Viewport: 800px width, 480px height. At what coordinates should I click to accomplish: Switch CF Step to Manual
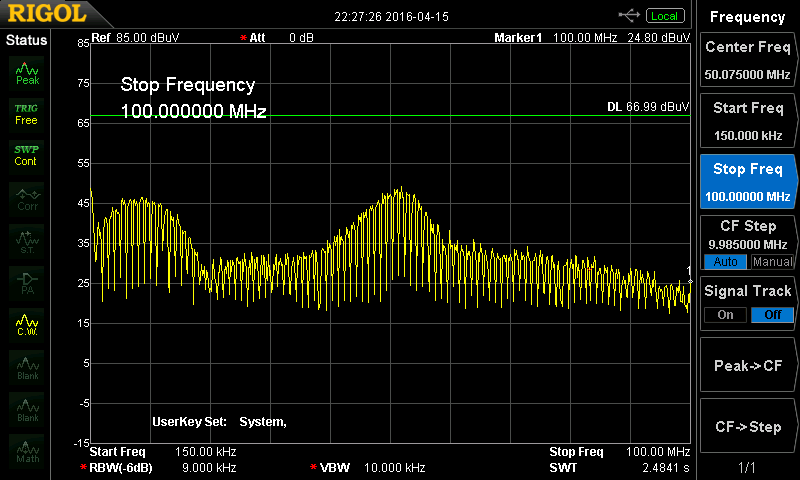click(x=772, y=262)
